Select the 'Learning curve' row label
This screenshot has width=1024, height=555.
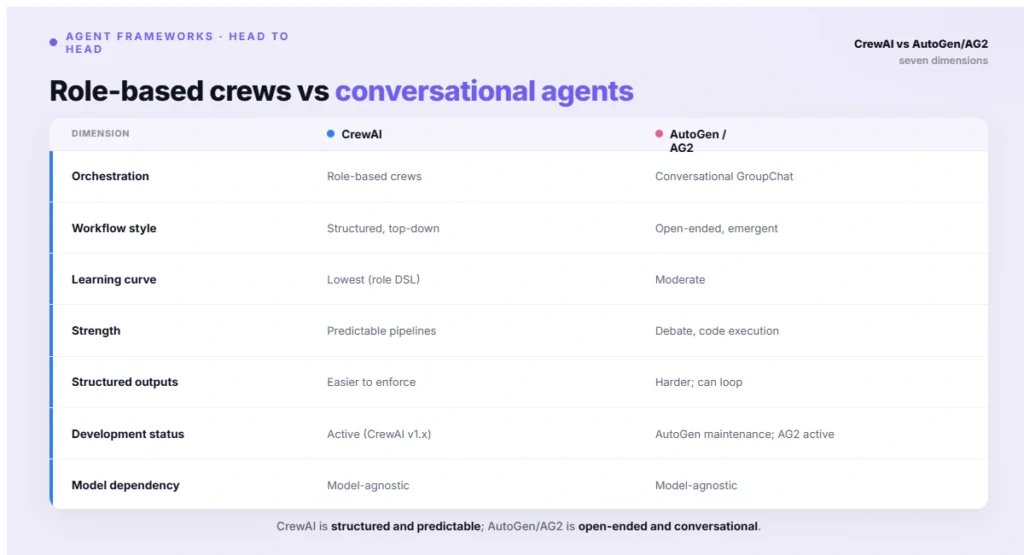(x=114, y=279)
